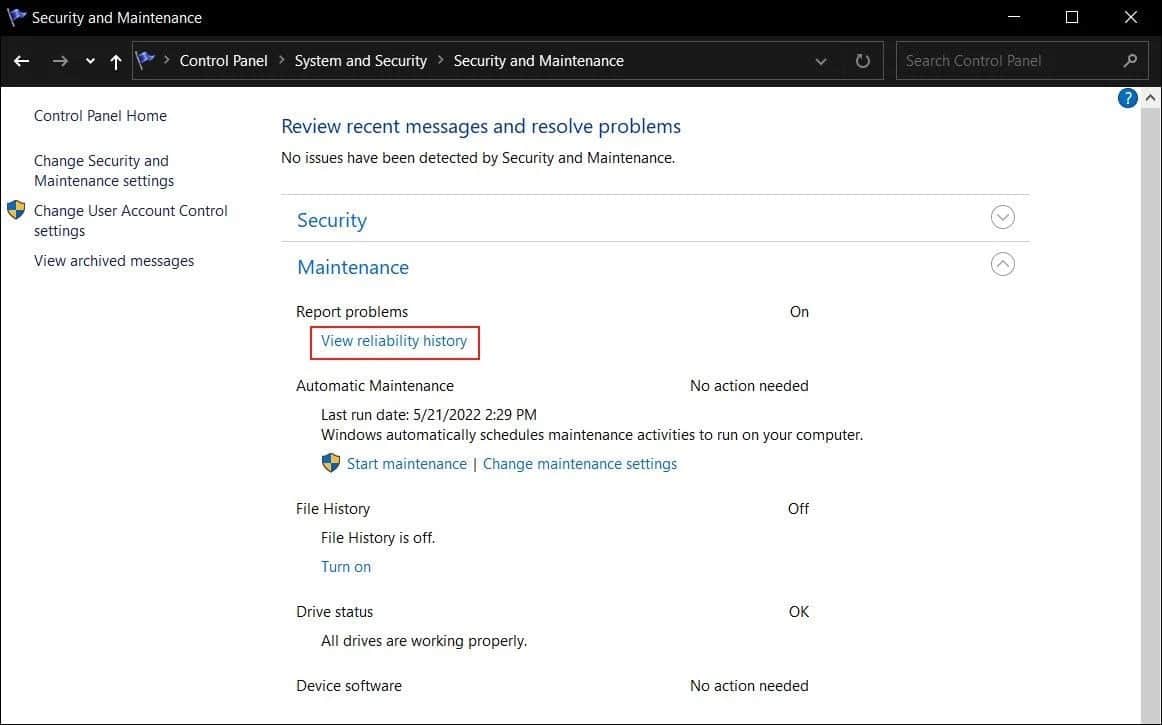The width and height of the screenshot is (1162, 725).
Task: Click the UAC shield beside Start maintenance
Action: (x=330, y=462)
